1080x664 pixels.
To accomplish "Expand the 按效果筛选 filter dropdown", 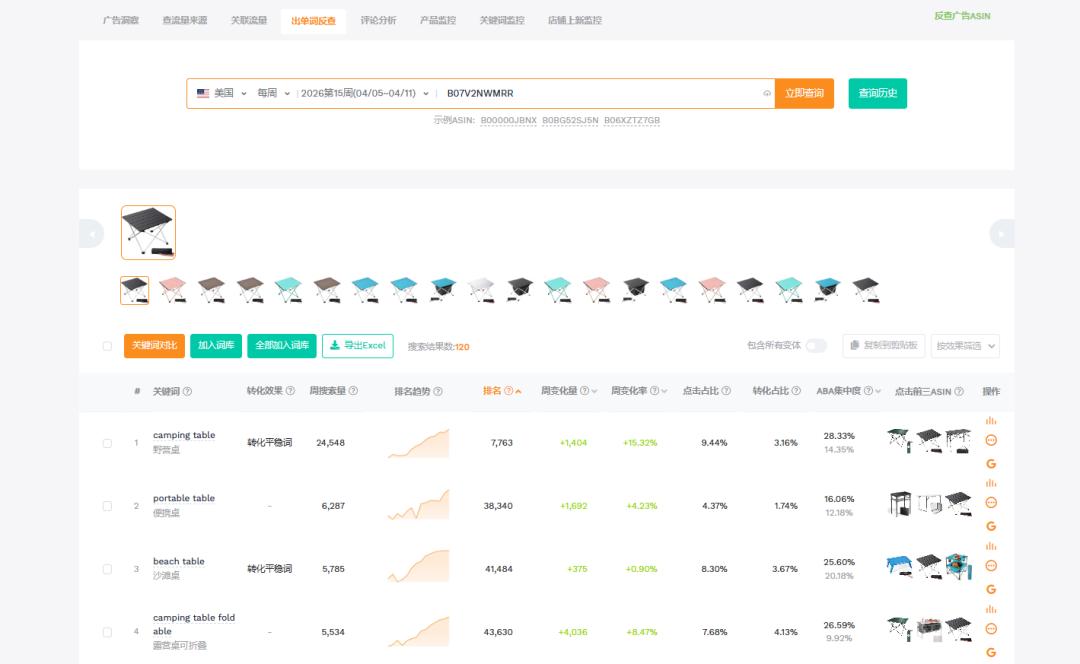I will [x=964, y=346].
